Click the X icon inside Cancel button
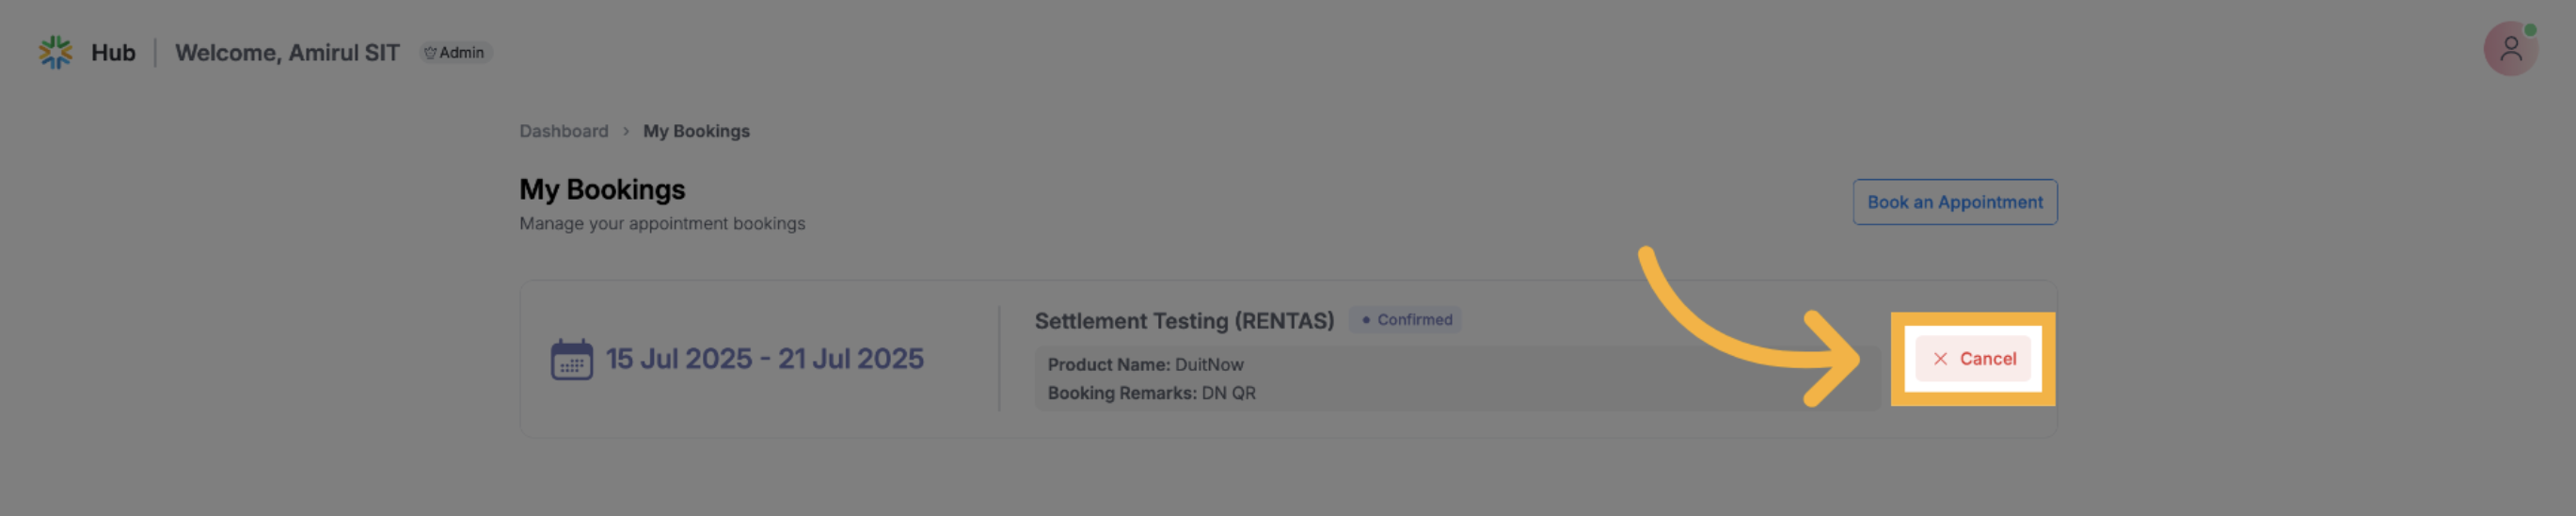Viewport: 2576px width, 516px height. (1939, 359)
